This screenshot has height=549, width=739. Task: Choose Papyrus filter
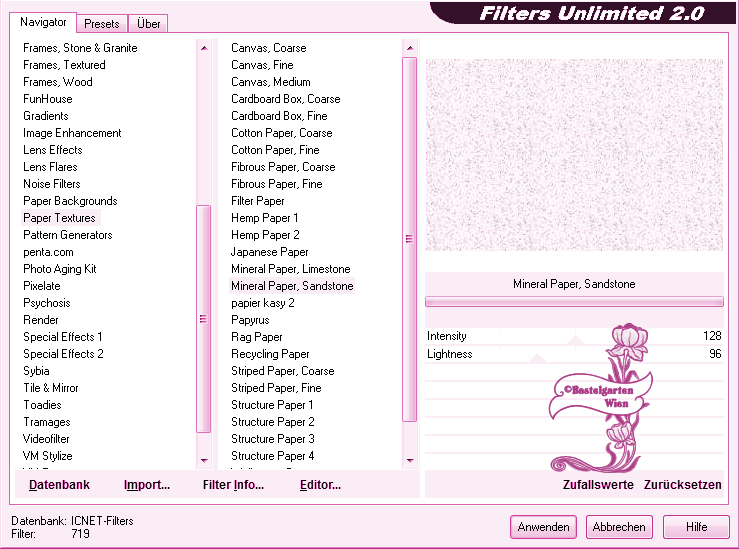[x=250, y=320]
